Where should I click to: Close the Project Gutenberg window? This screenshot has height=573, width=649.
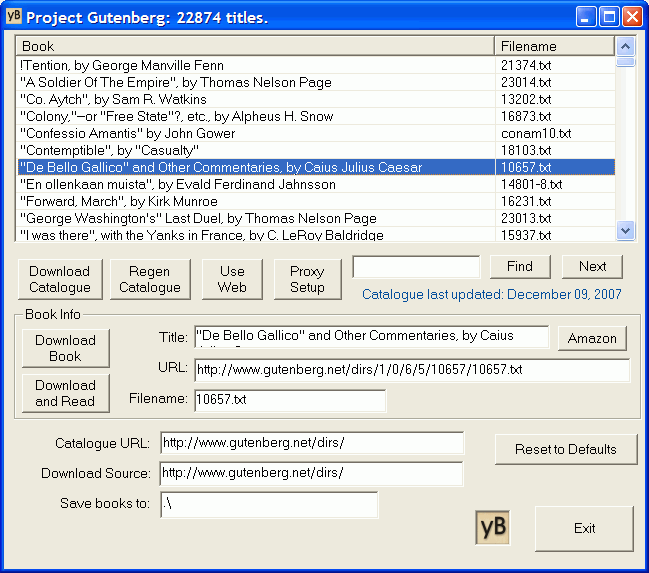point(632,17)
